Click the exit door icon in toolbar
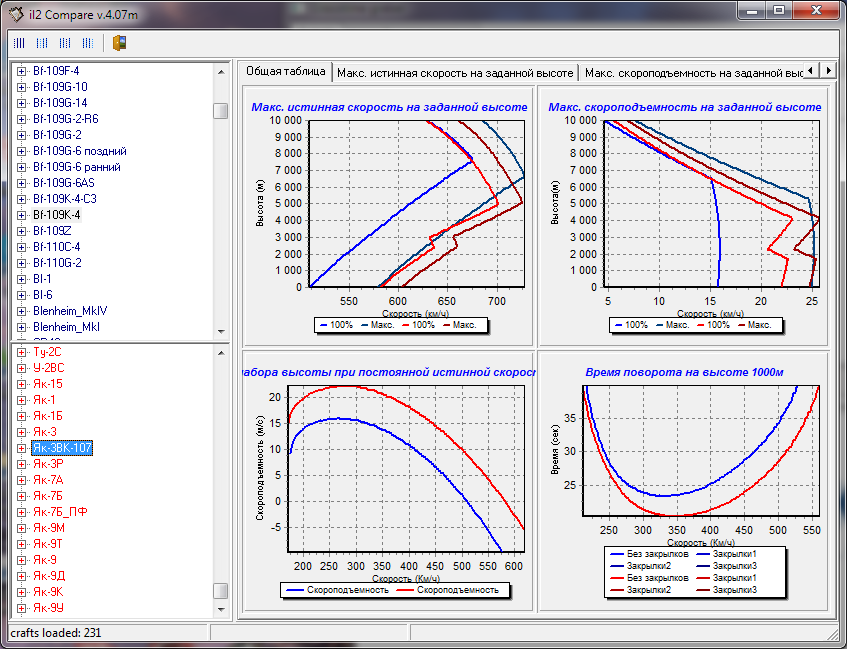This screenshot has height=649, width=847. click(119, 43)
